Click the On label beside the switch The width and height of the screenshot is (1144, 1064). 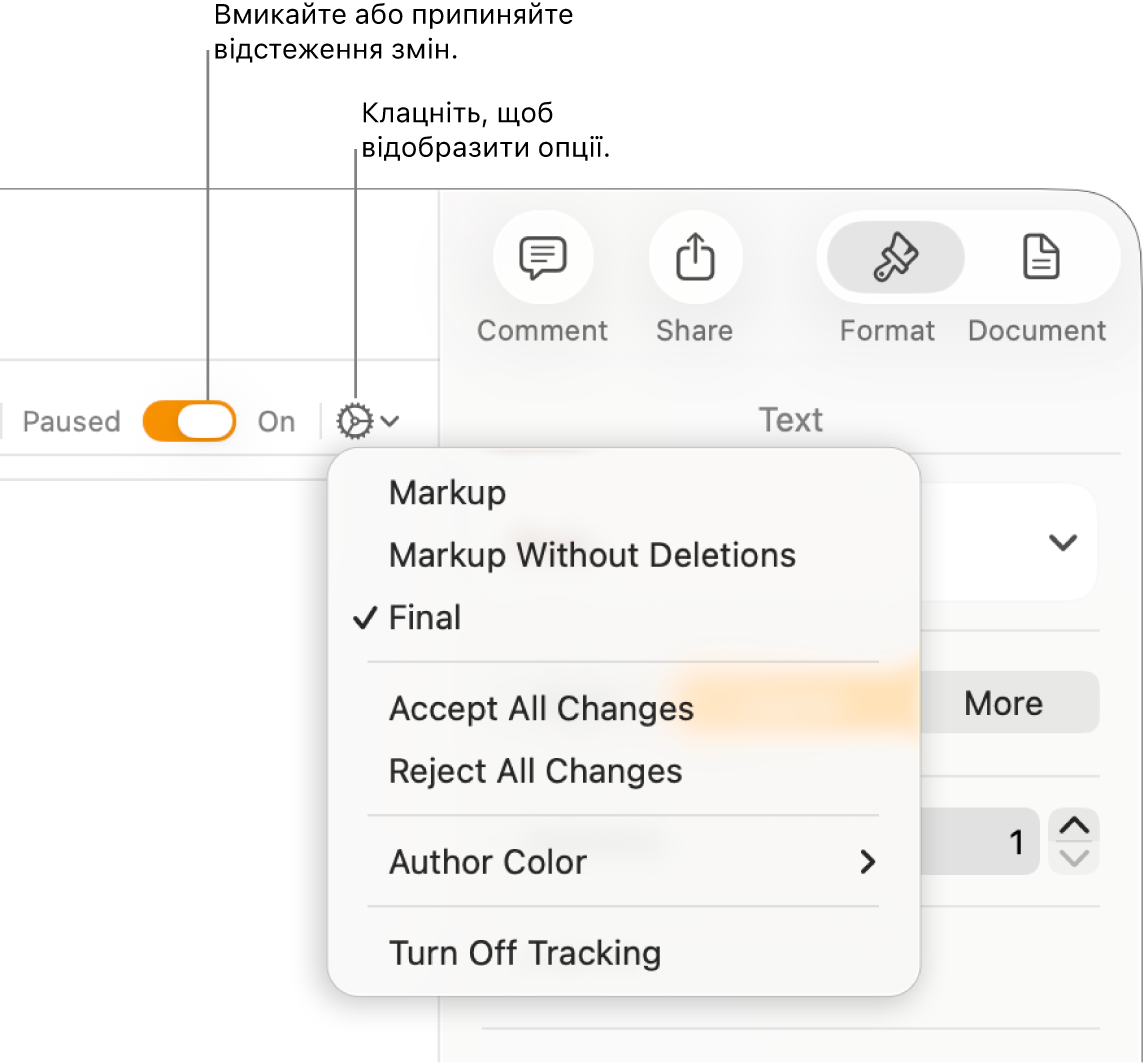(x=276, y=422)
